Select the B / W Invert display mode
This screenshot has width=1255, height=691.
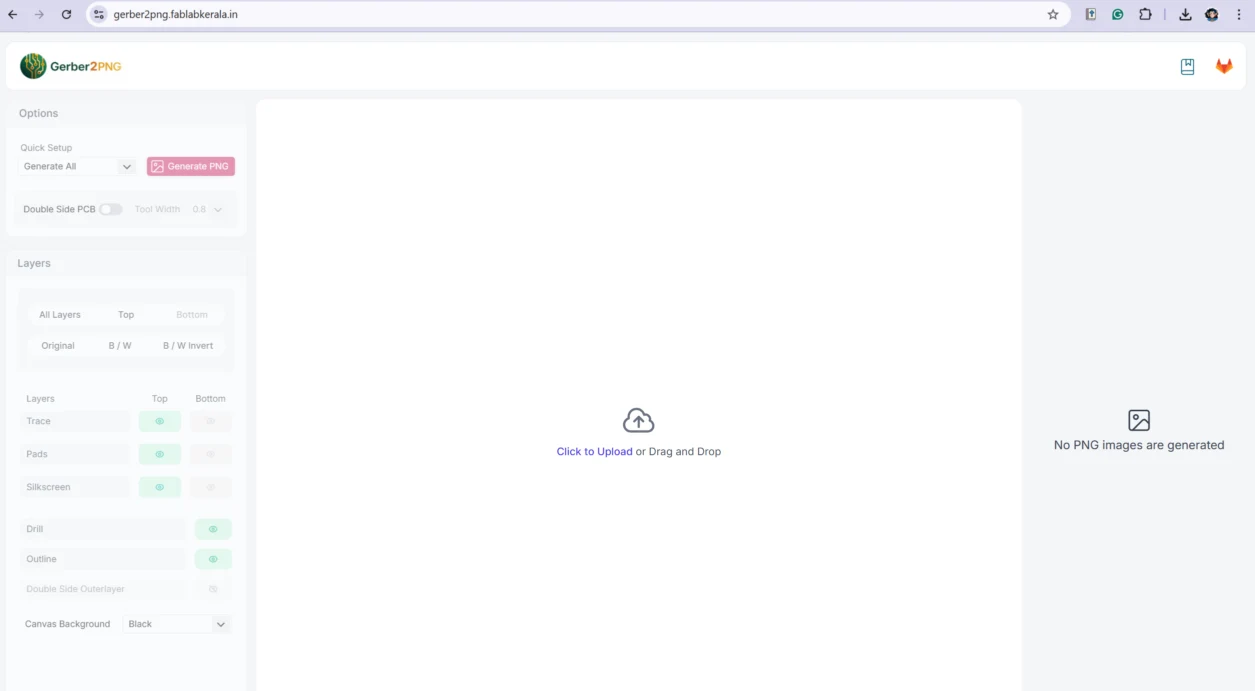187,345
